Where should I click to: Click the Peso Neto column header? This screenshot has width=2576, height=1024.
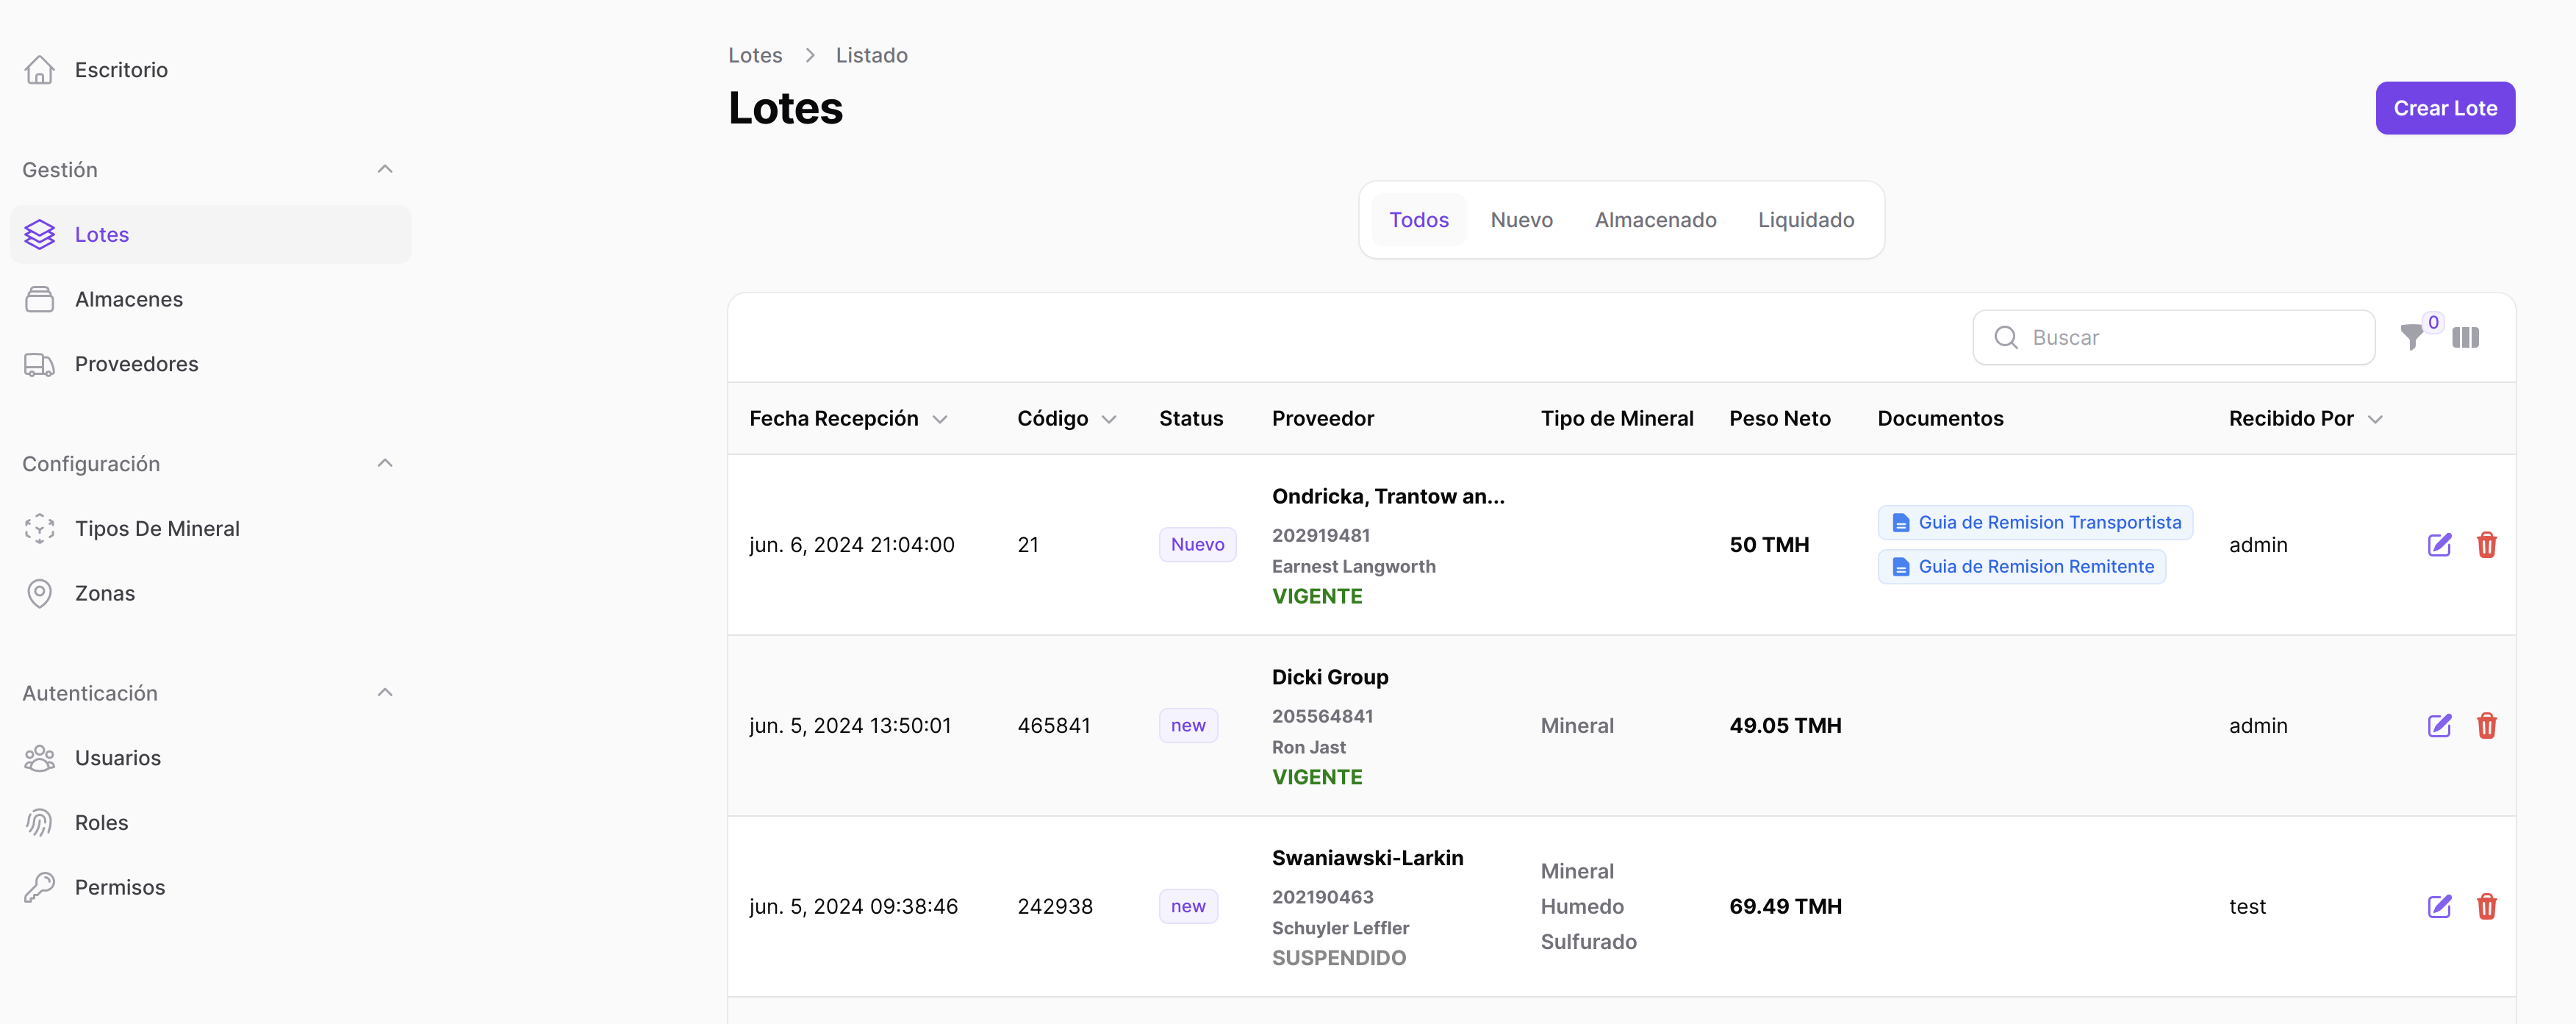pyautogui.click(x=1779, y=419)
